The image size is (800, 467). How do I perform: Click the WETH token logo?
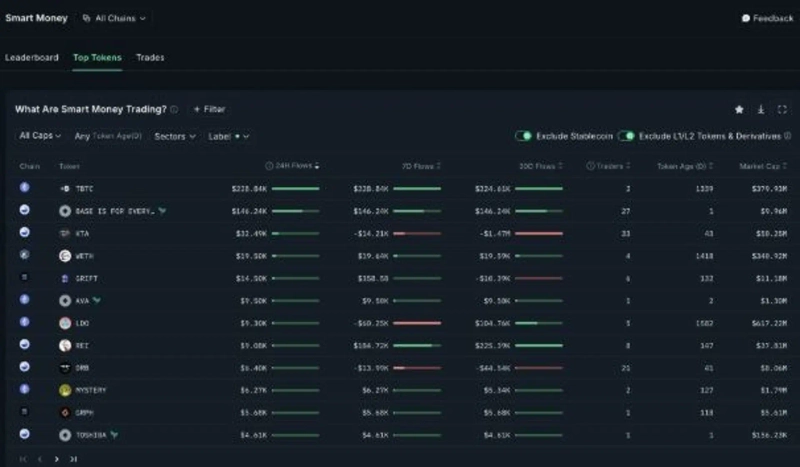65,255
